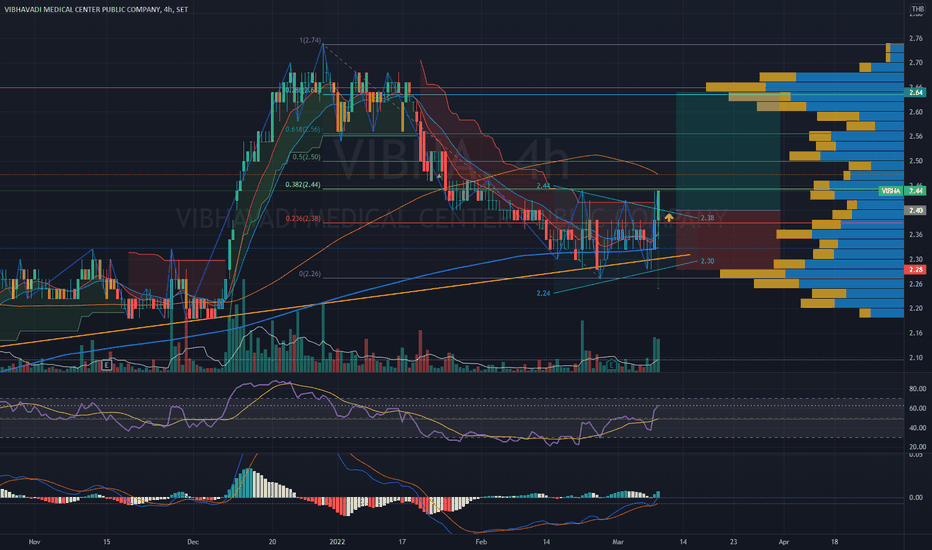
Task: Select the VIBHA symbol price tag
Action: (890, 191)
